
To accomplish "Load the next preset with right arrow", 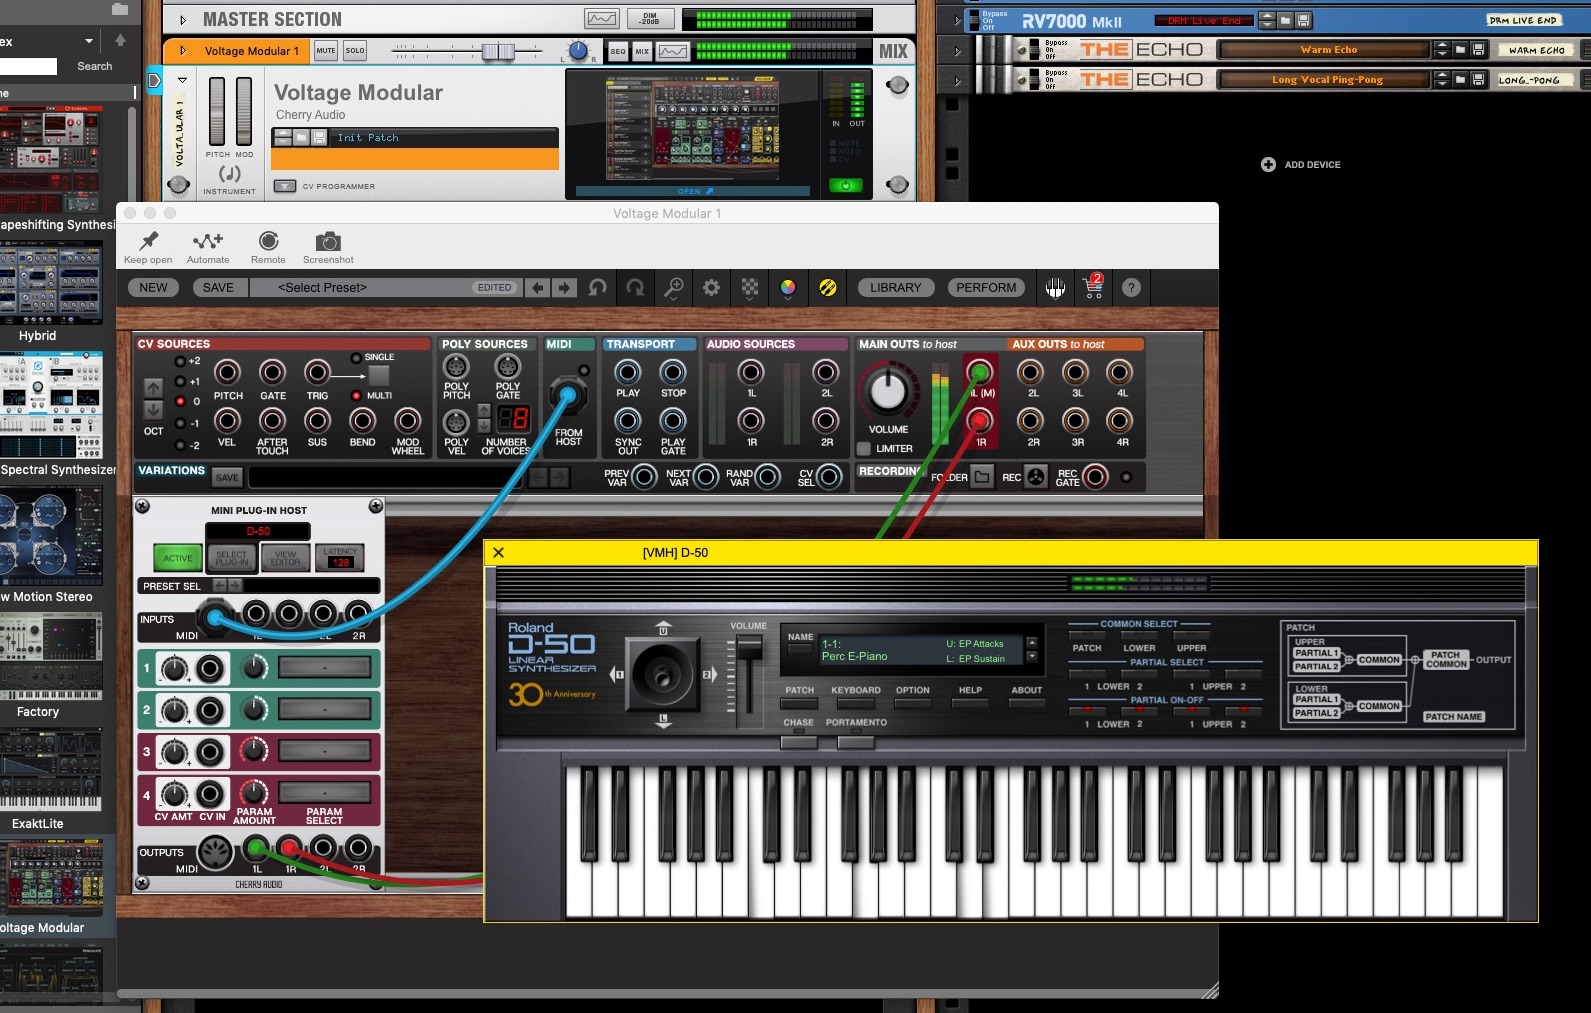I will tap(564, 288).
